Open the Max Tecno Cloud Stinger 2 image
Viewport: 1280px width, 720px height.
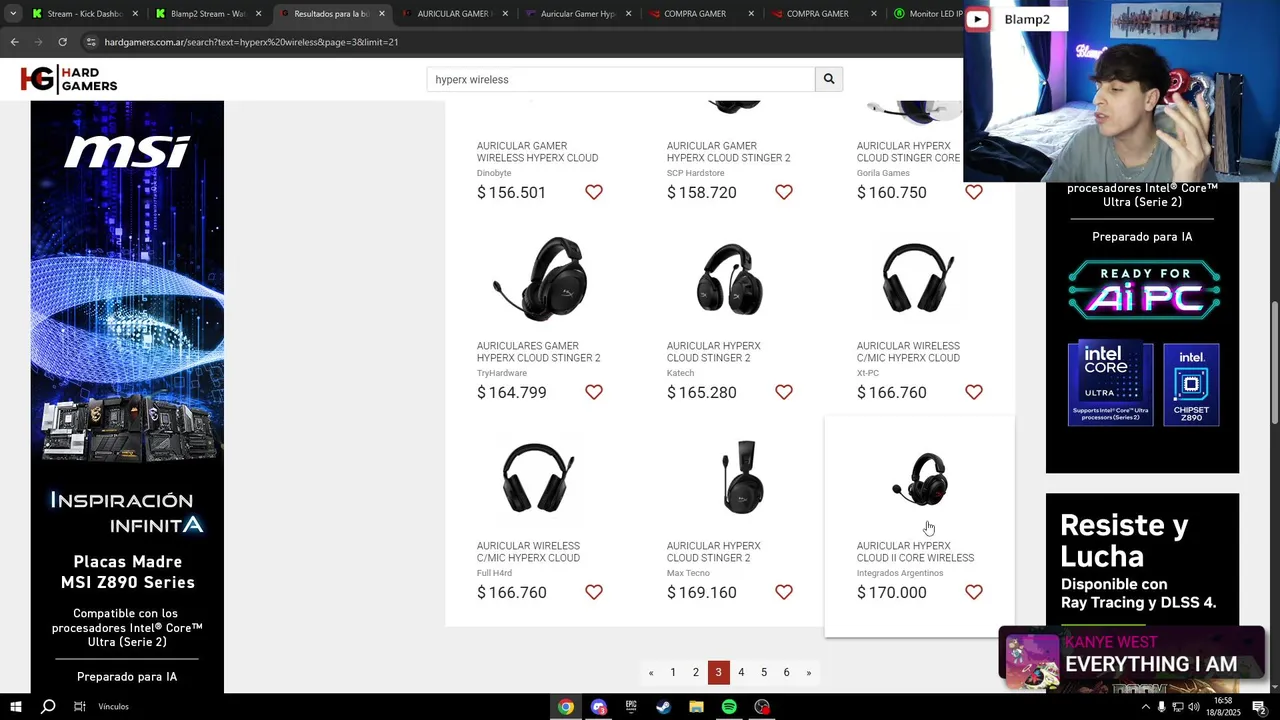pyautogui.click(x=743, y=477)
